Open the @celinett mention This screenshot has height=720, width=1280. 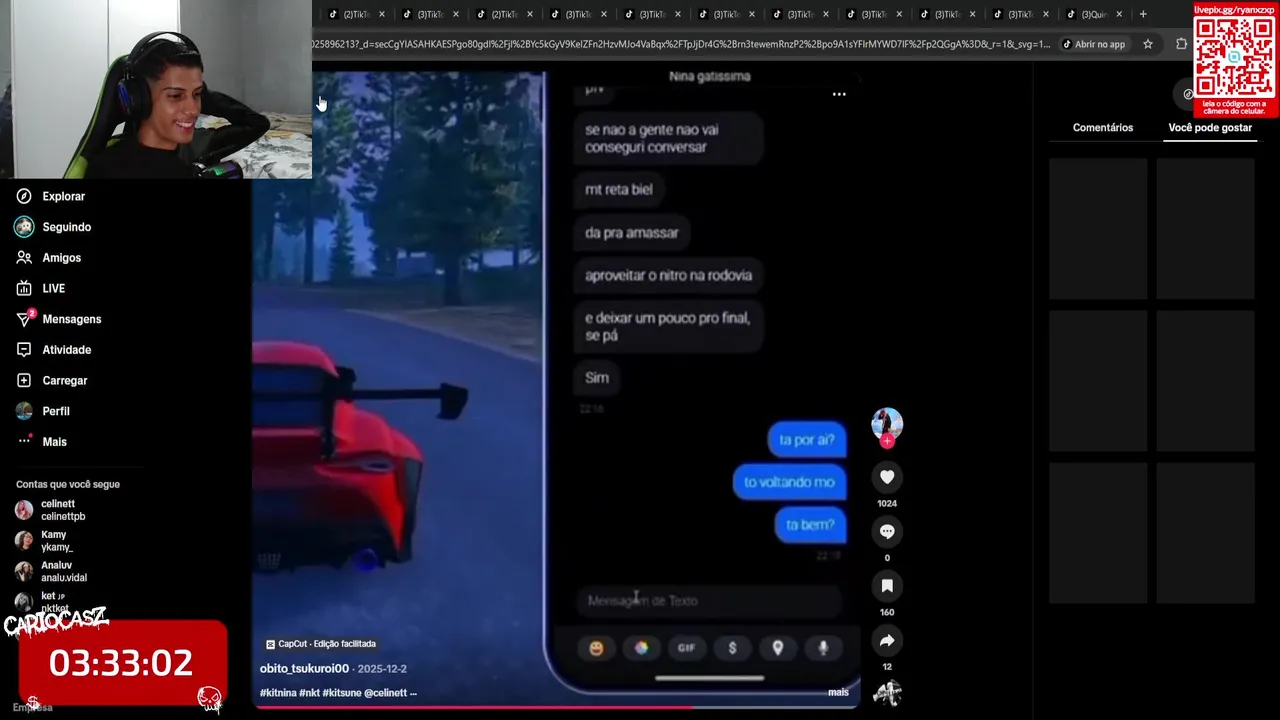click(385, 693)
